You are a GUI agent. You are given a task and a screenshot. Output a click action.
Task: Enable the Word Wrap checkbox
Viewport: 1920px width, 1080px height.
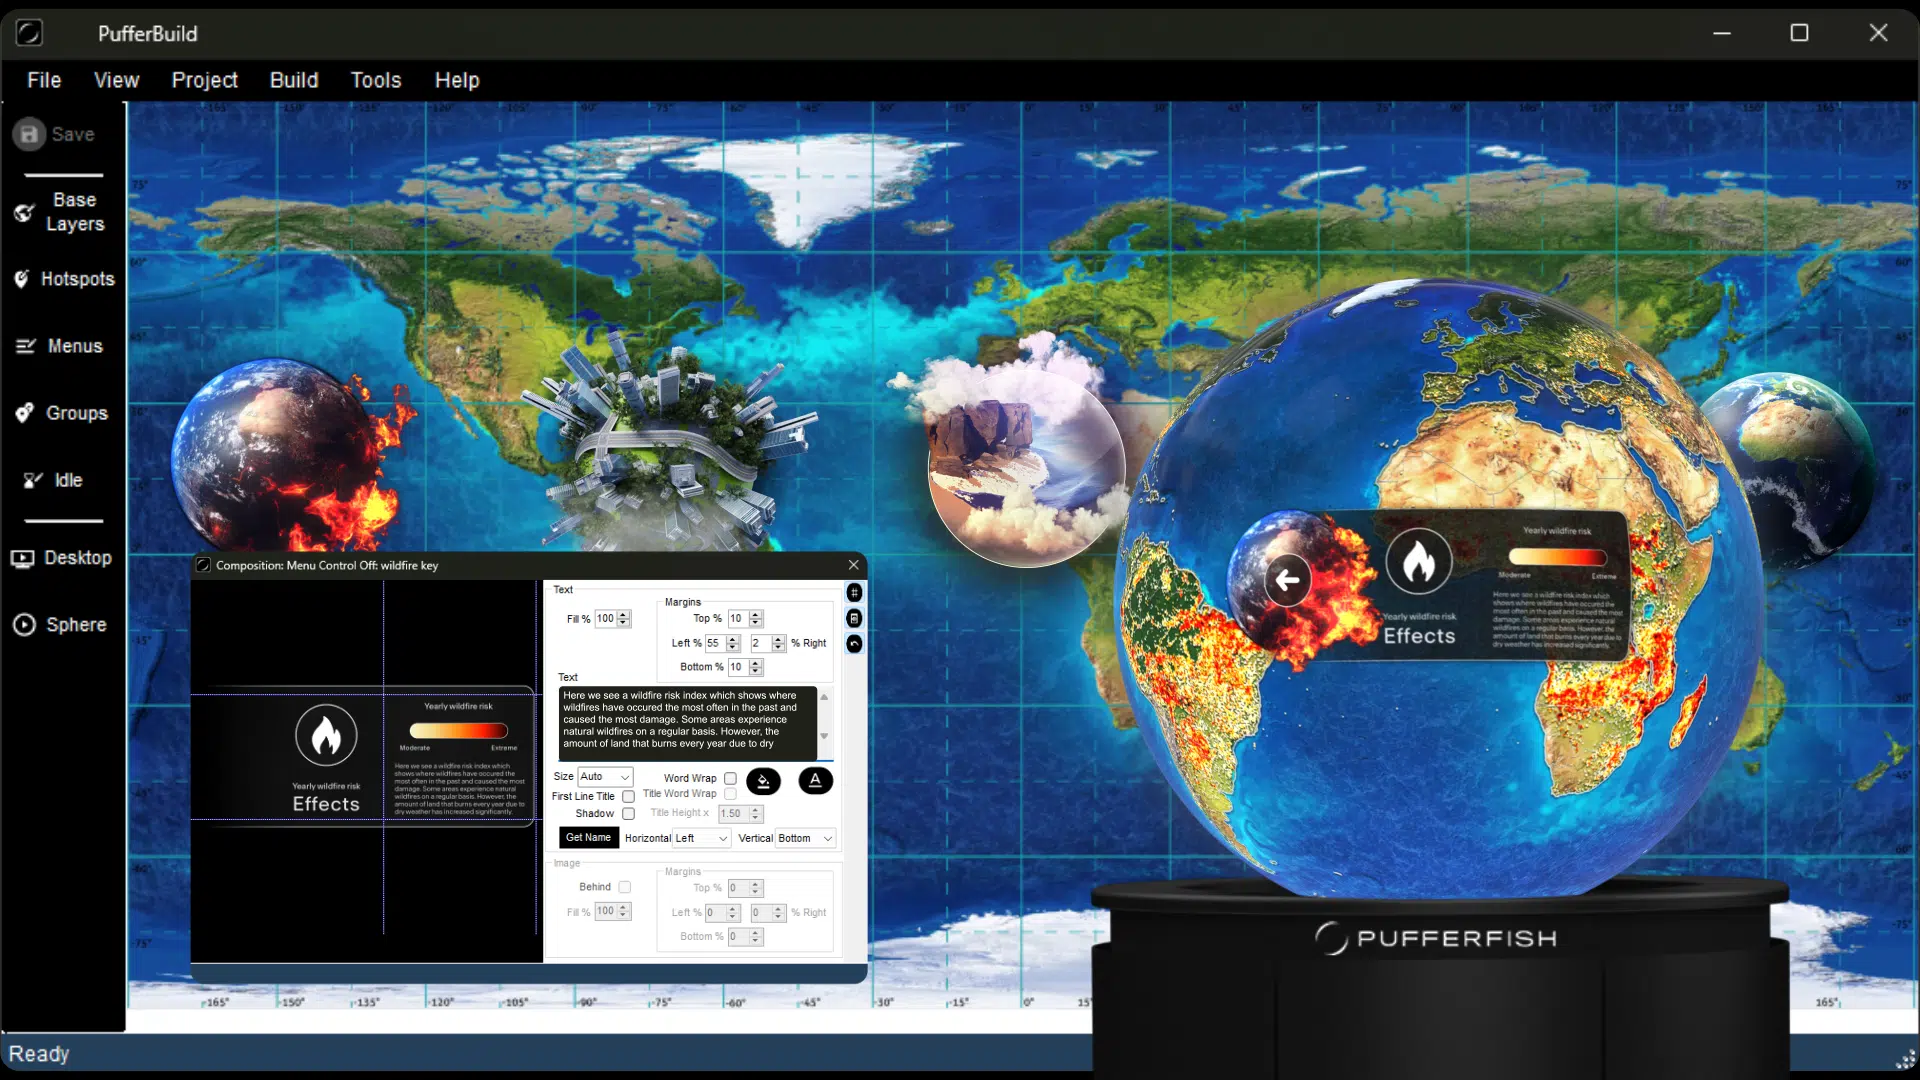[x=730, y=778]
